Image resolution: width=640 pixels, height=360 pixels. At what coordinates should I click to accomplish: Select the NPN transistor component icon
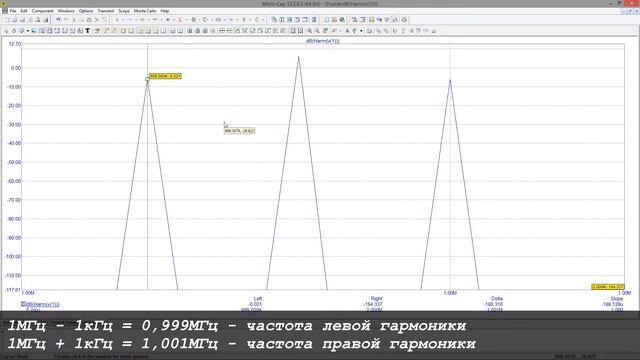point(180,20)
